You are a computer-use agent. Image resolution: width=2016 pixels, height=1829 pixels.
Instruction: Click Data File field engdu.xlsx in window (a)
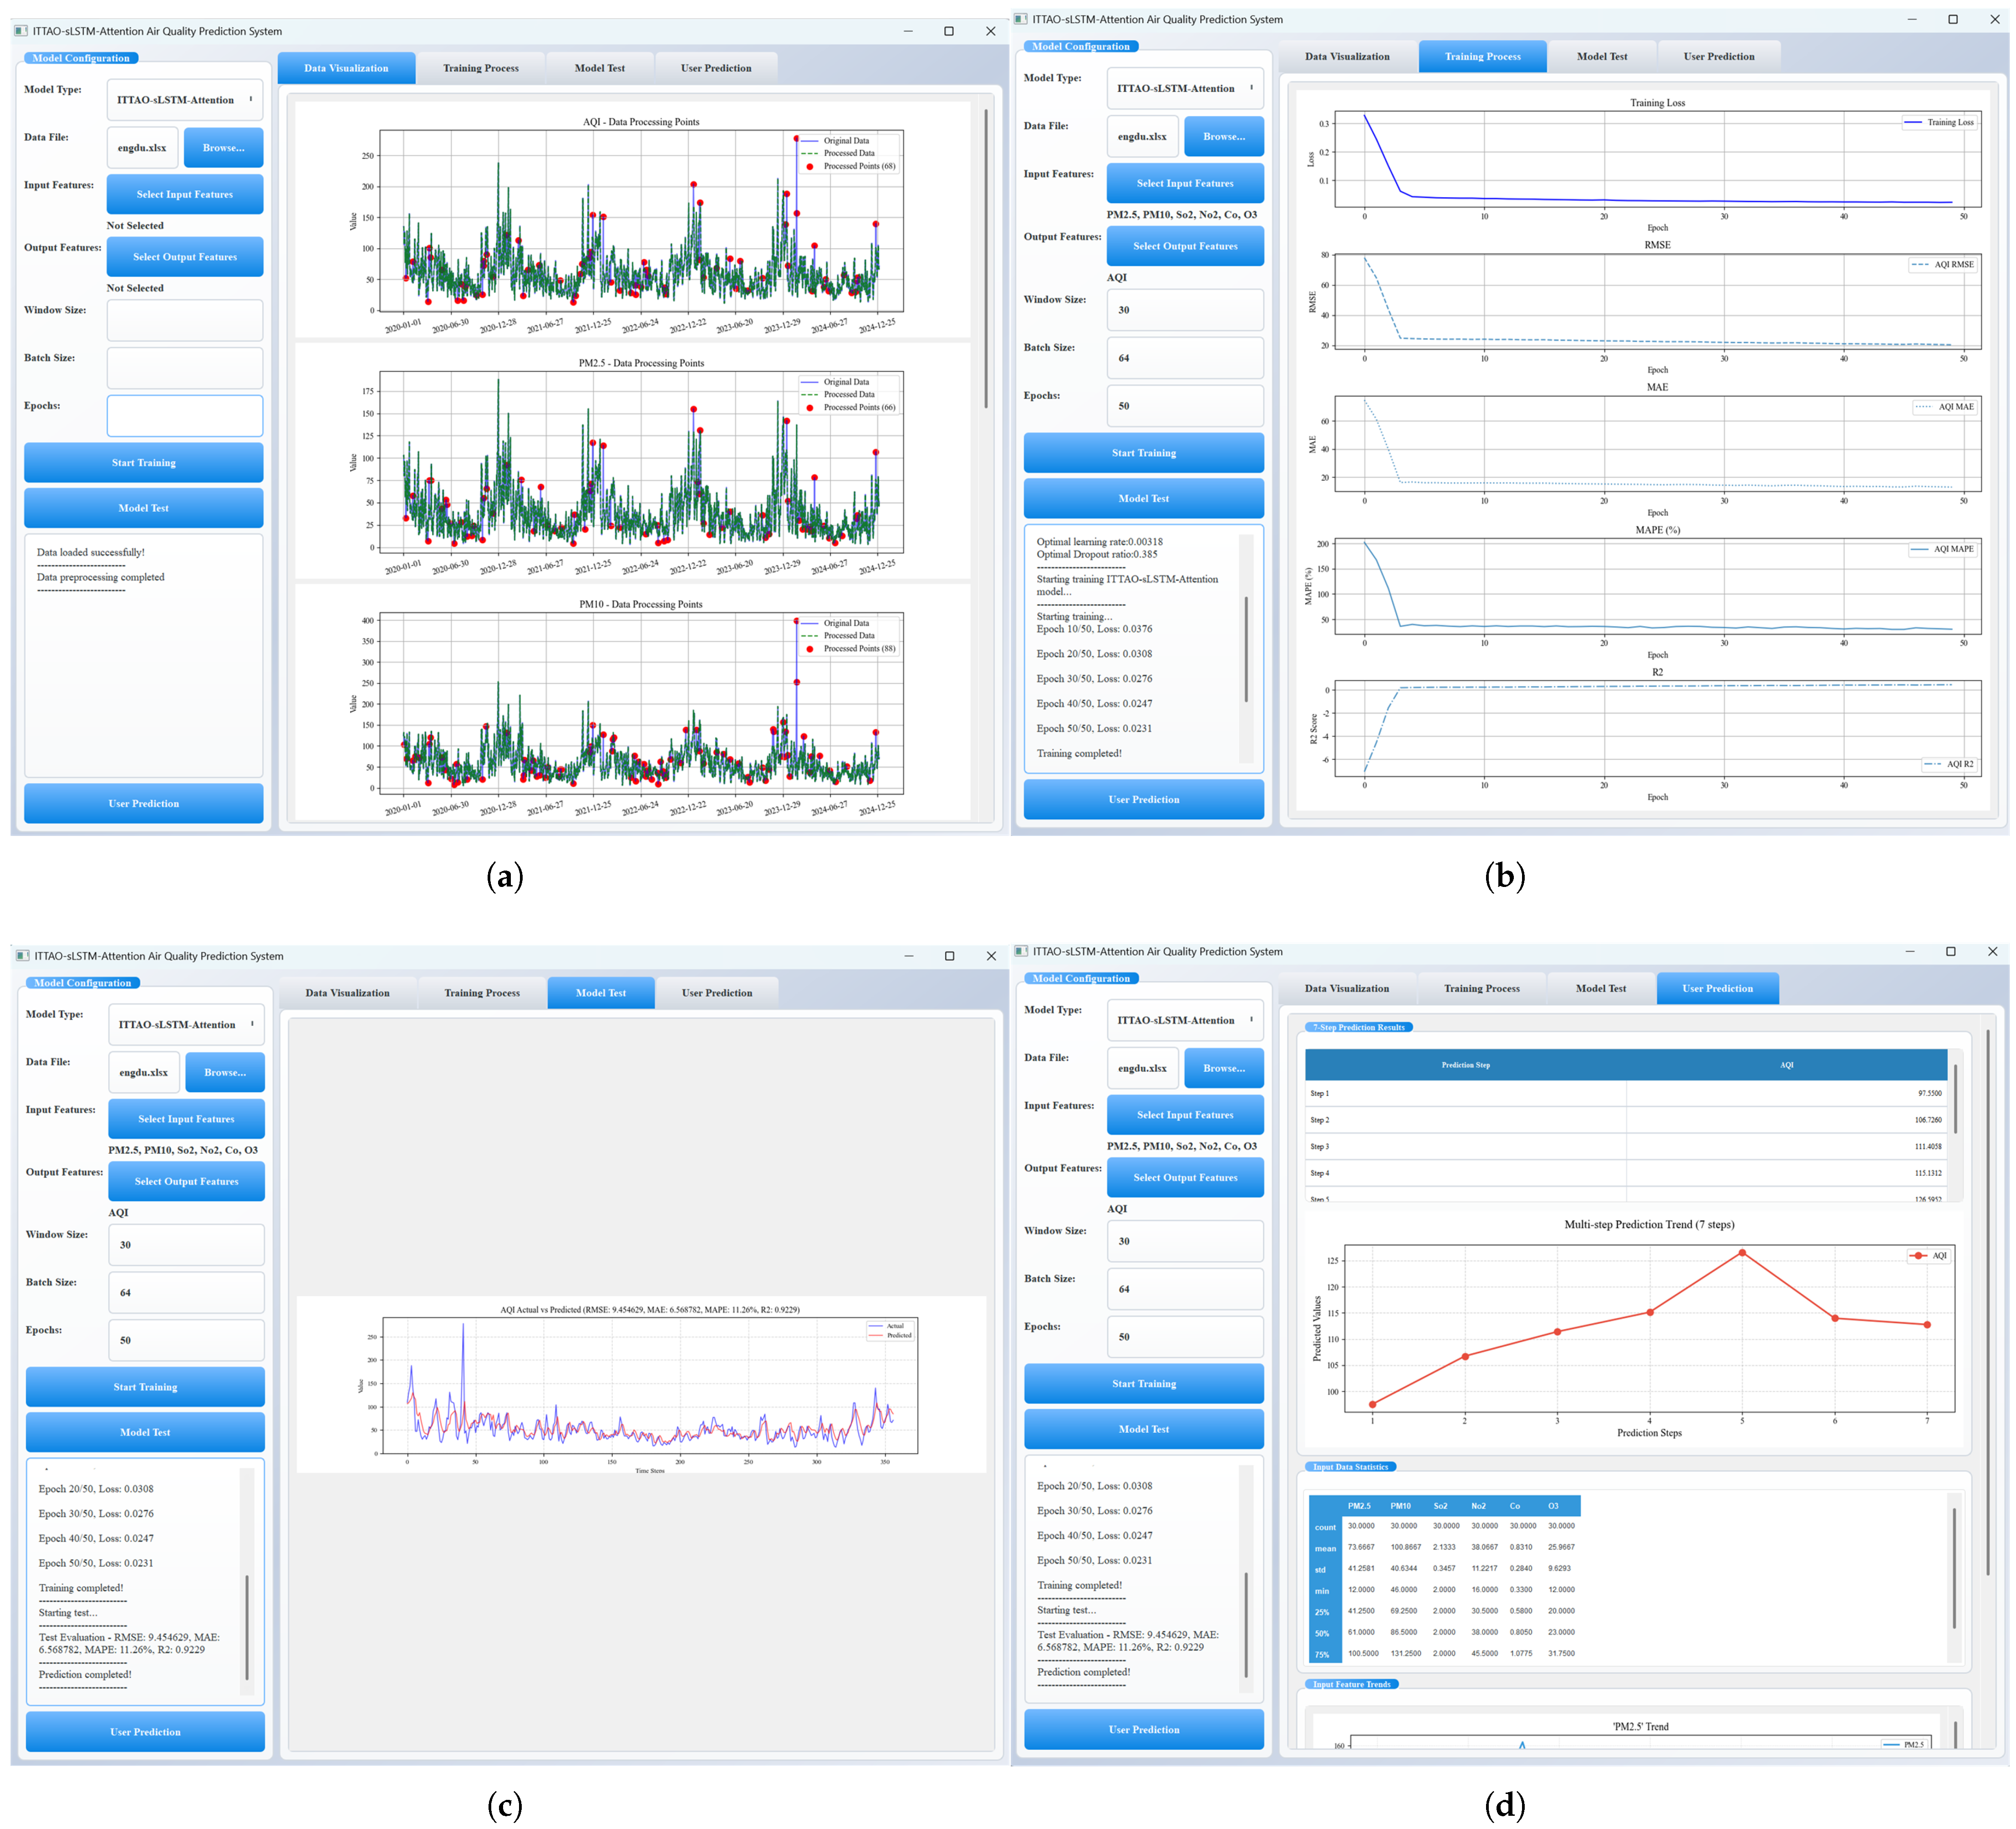click(x=143, y=148)
